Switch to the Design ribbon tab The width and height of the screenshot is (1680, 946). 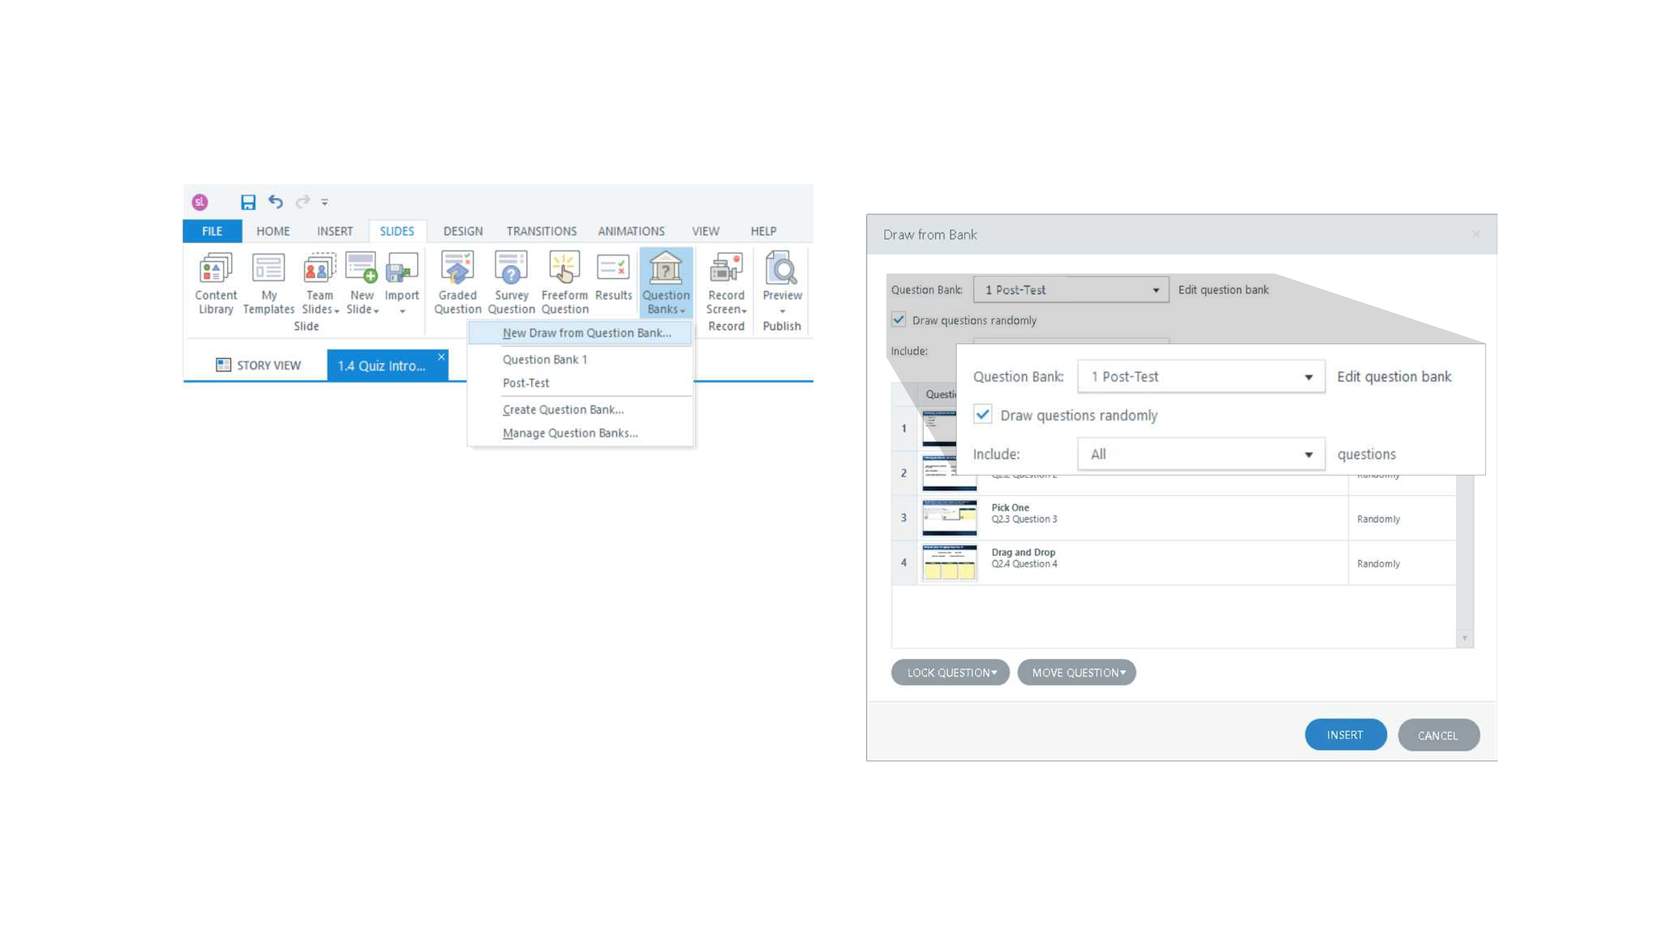[x=462, y=231]
